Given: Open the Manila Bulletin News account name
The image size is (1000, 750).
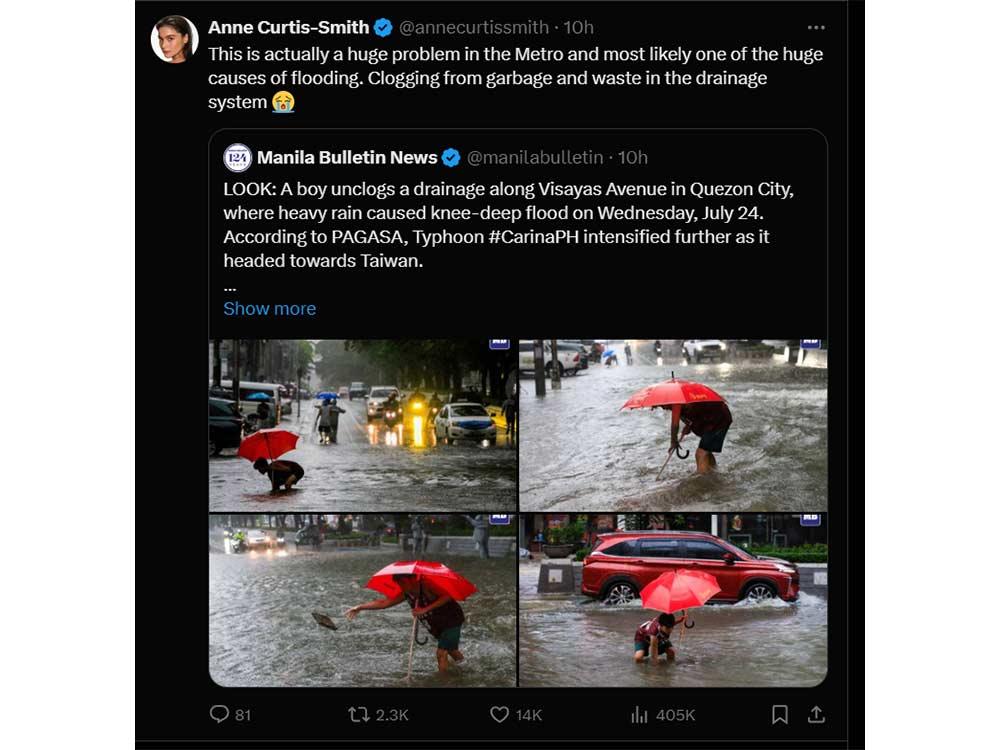Looking at the screenshot, I should click(x=347, y=157).
